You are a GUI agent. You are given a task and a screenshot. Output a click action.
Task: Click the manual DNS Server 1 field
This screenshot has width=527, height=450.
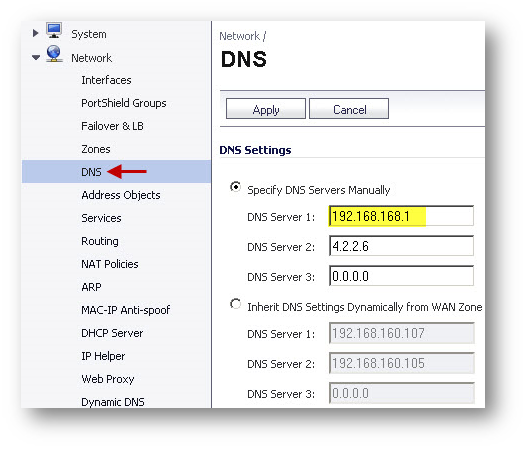tap(401, 216)
